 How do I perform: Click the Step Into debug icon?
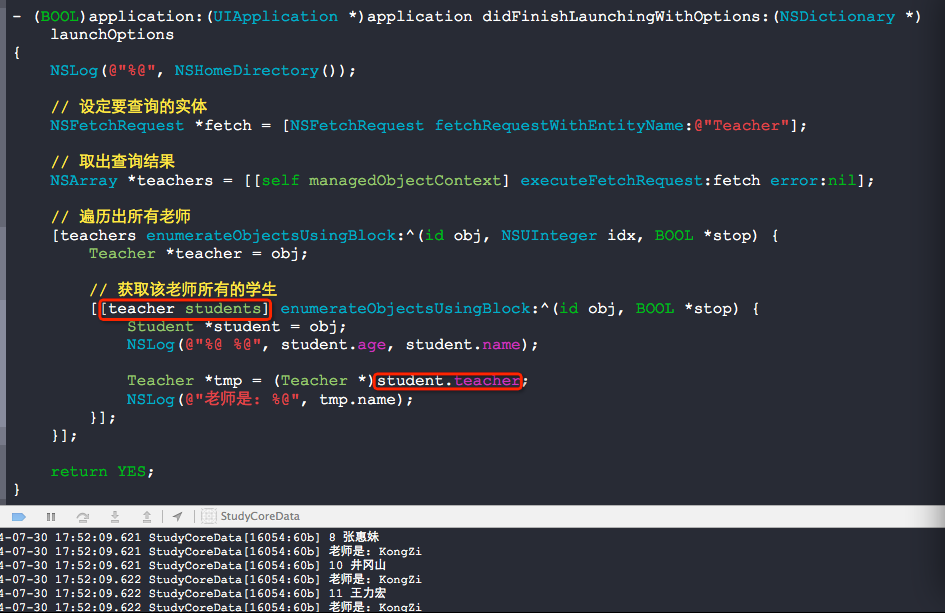(x=115, y=517)
